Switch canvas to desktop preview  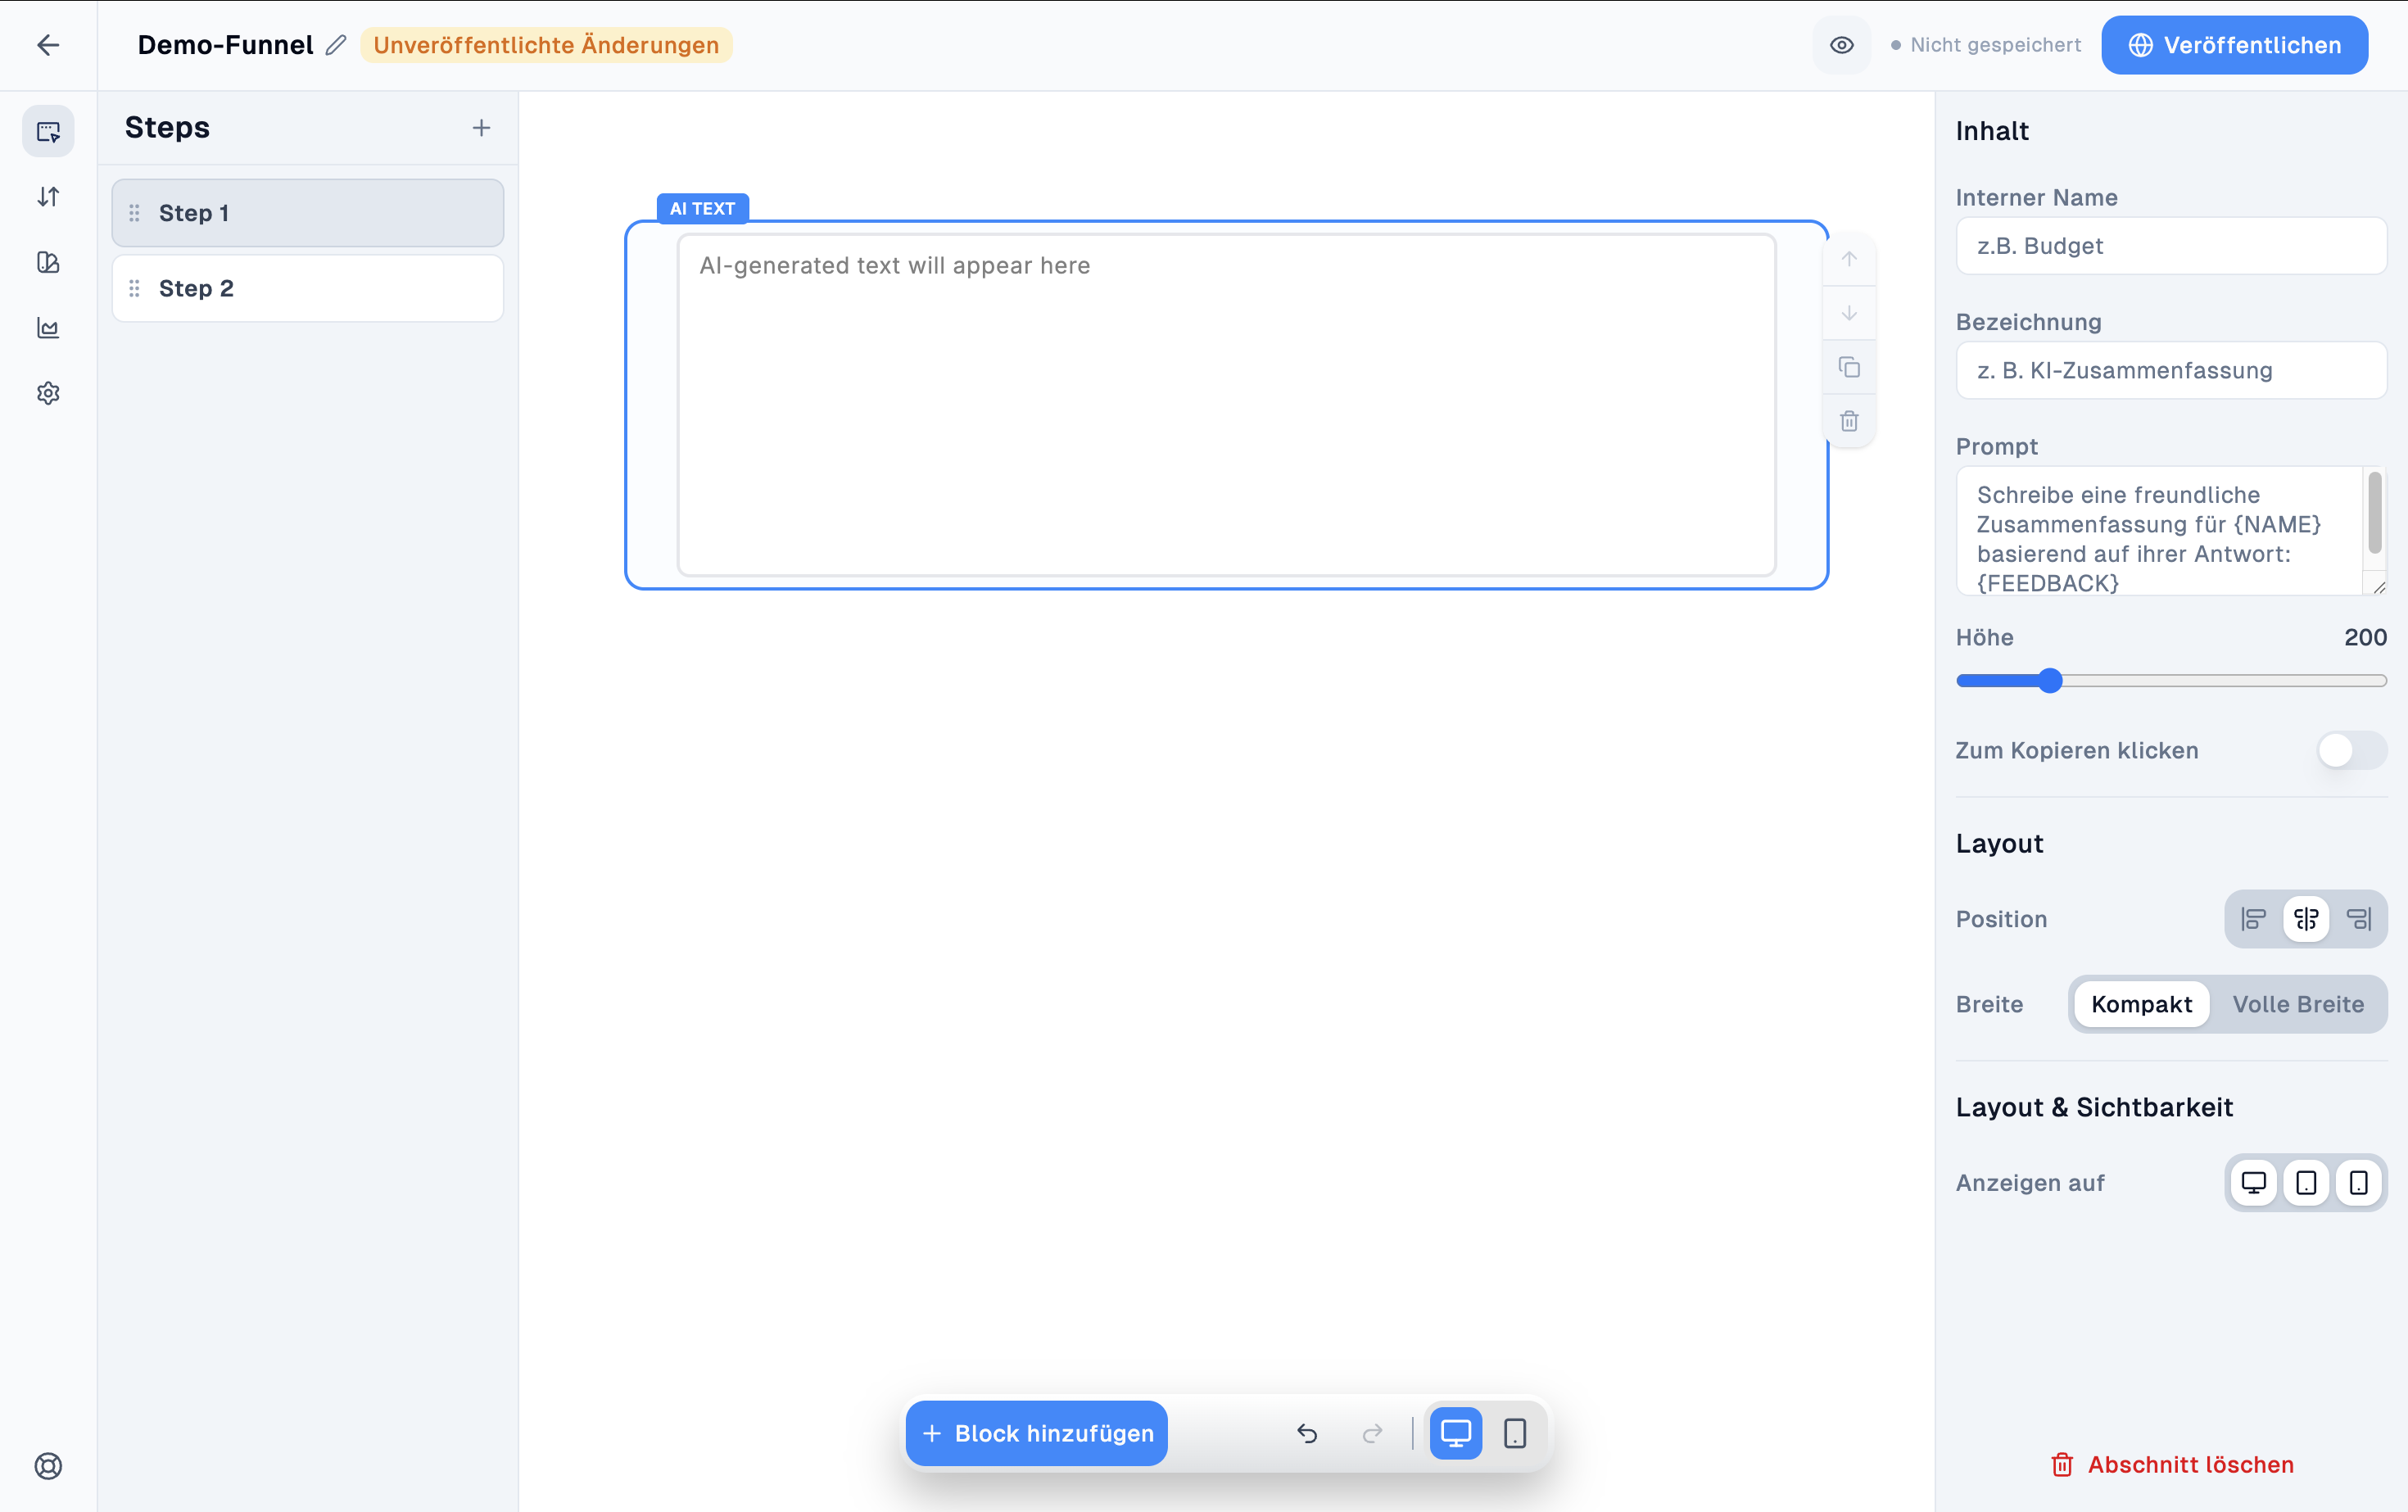coord(1455,1433)
